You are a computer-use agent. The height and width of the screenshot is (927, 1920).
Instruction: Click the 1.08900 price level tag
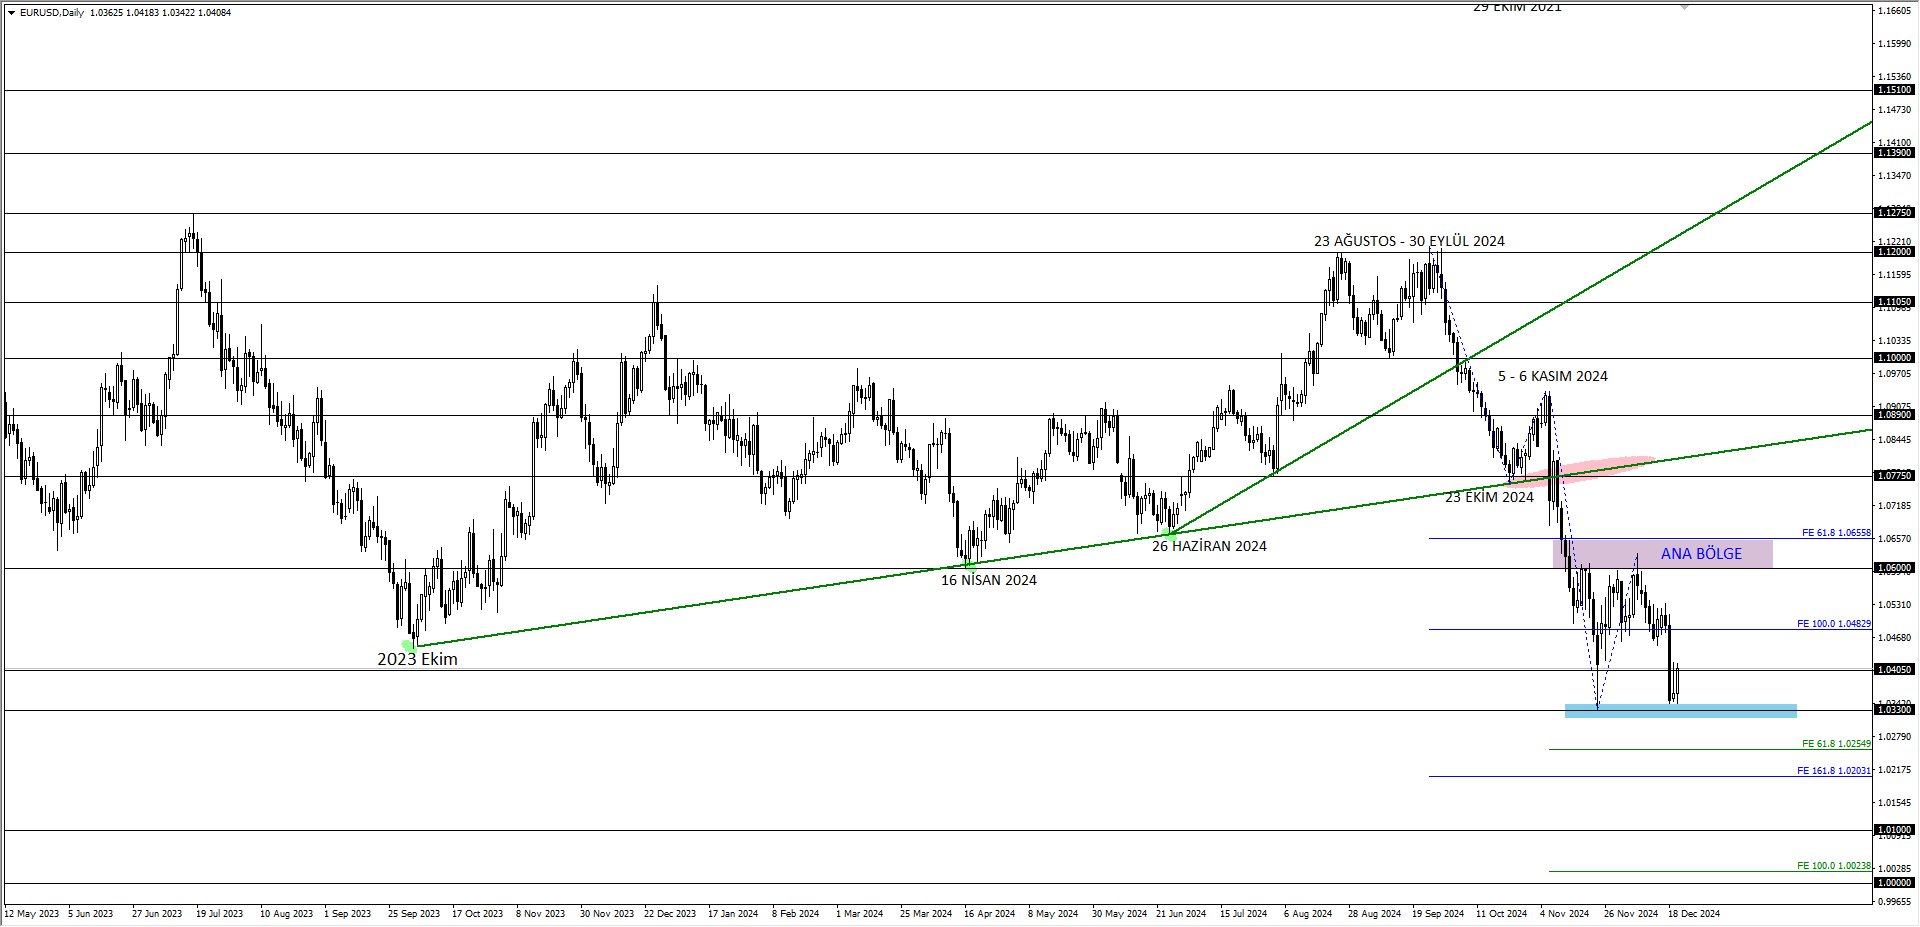(1894, 415)
